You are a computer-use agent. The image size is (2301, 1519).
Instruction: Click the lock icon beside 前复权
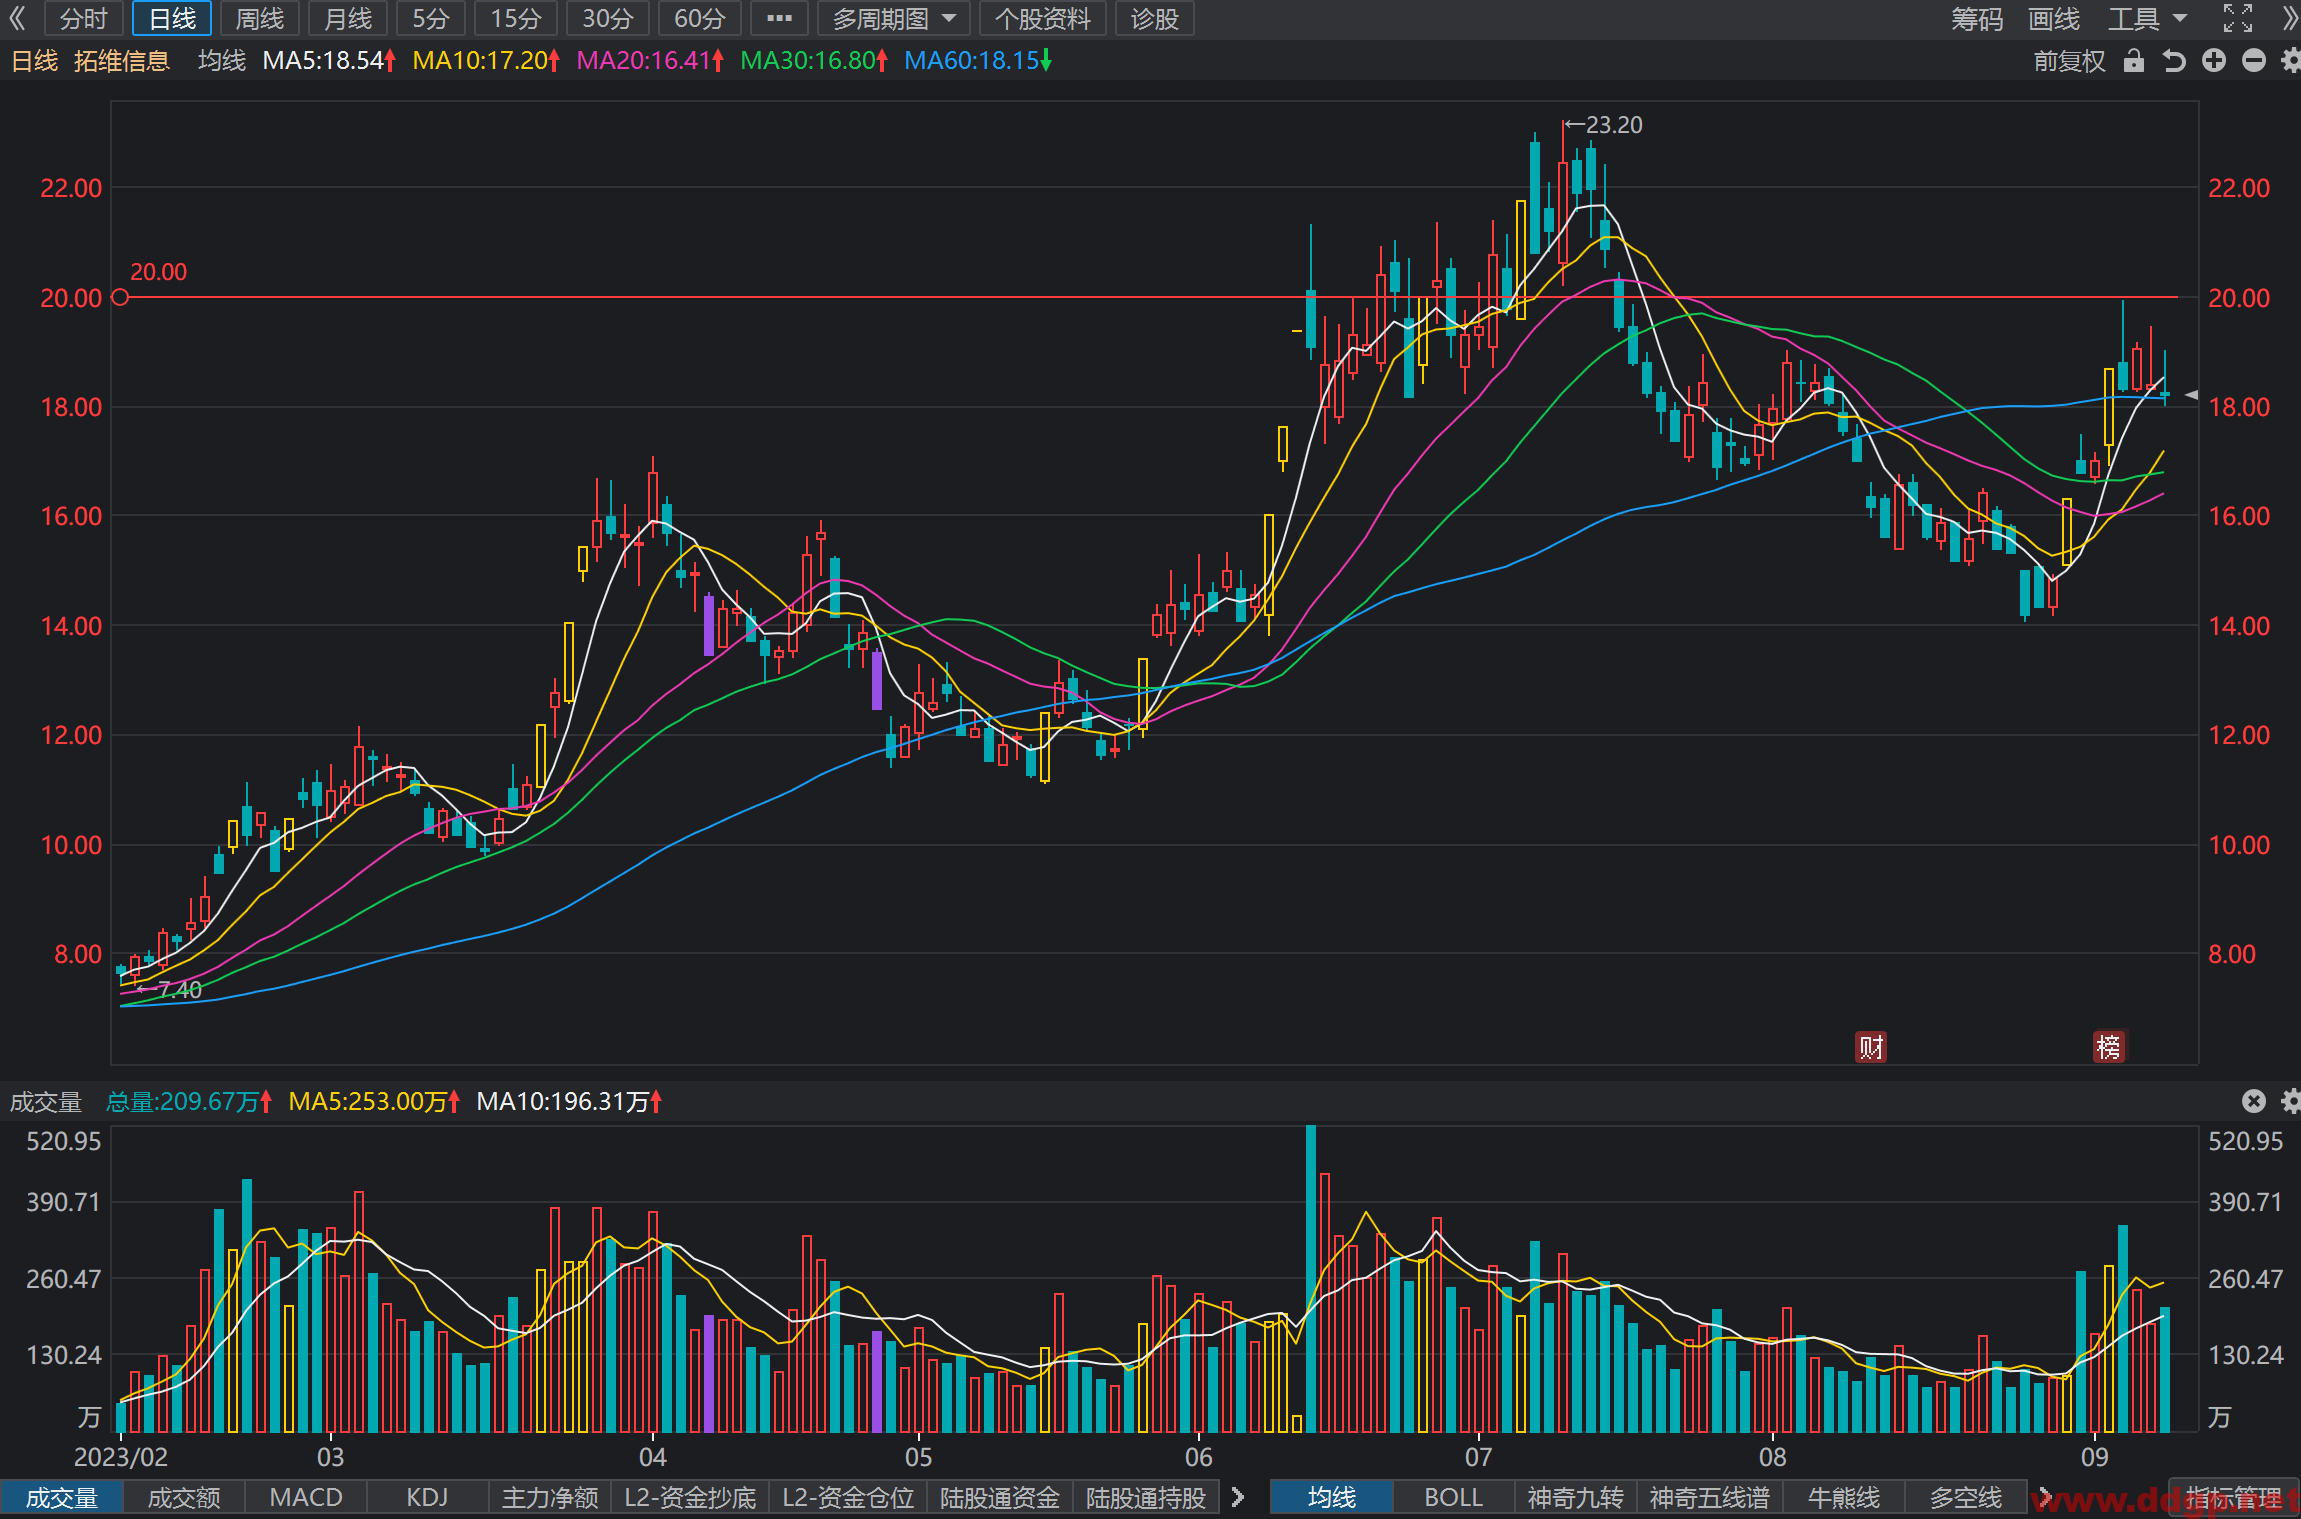pyautogui.click(x=2134, y=61)
